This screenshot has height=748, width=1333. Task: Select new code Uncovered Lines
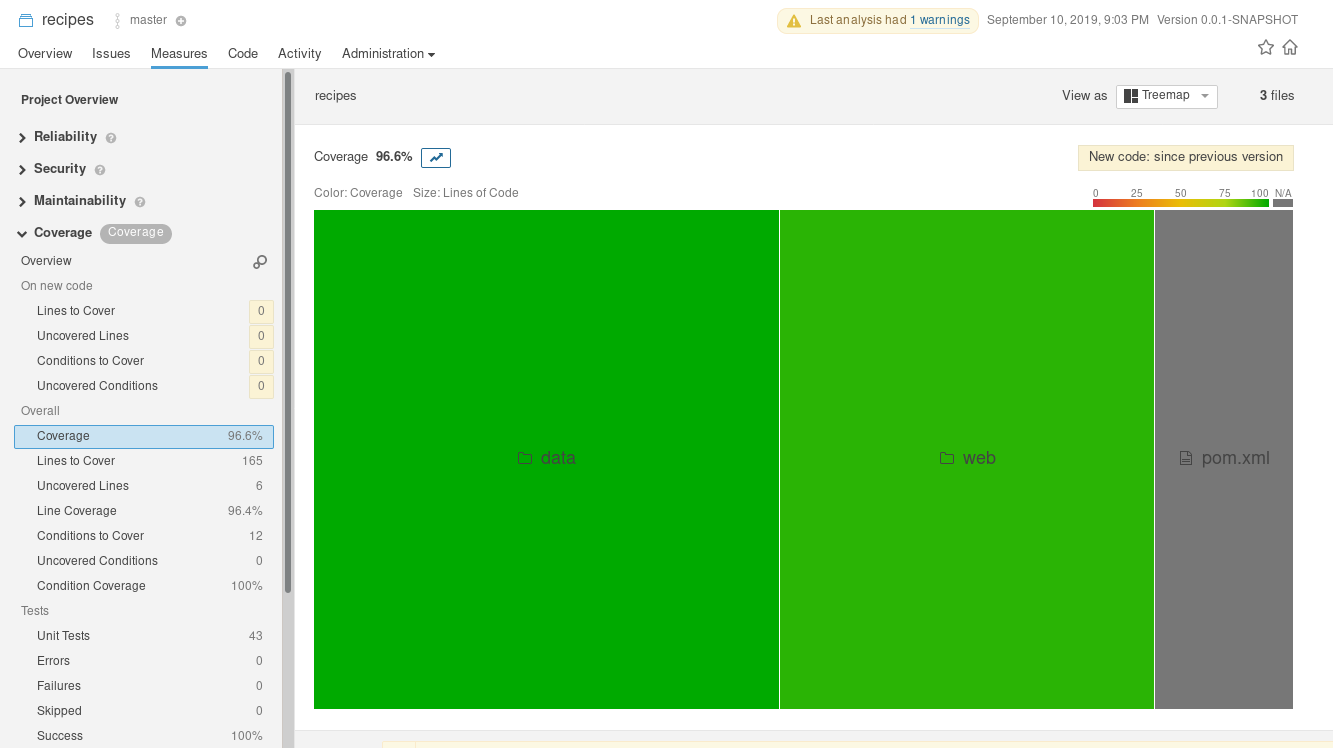point(144,336)
